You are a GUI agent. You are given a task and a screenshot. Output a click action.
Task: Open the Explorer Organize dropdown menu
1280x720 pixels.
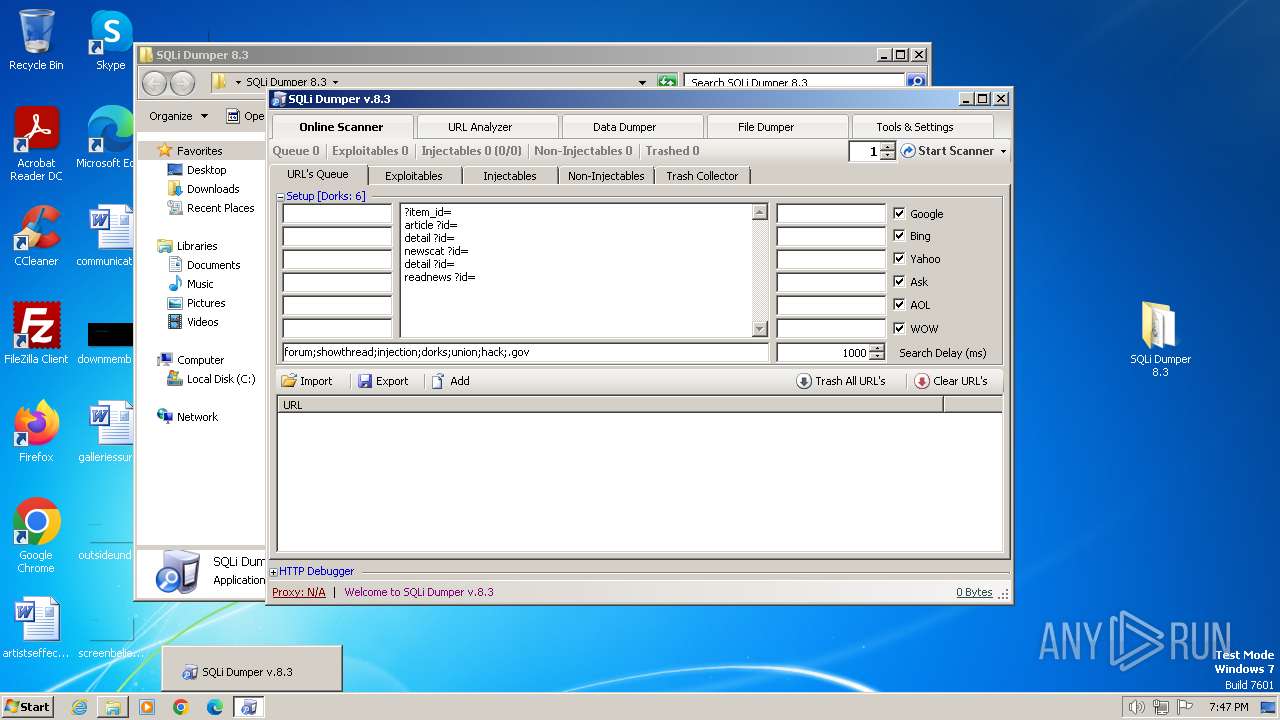pyautogui.click(x=178, y=116)
